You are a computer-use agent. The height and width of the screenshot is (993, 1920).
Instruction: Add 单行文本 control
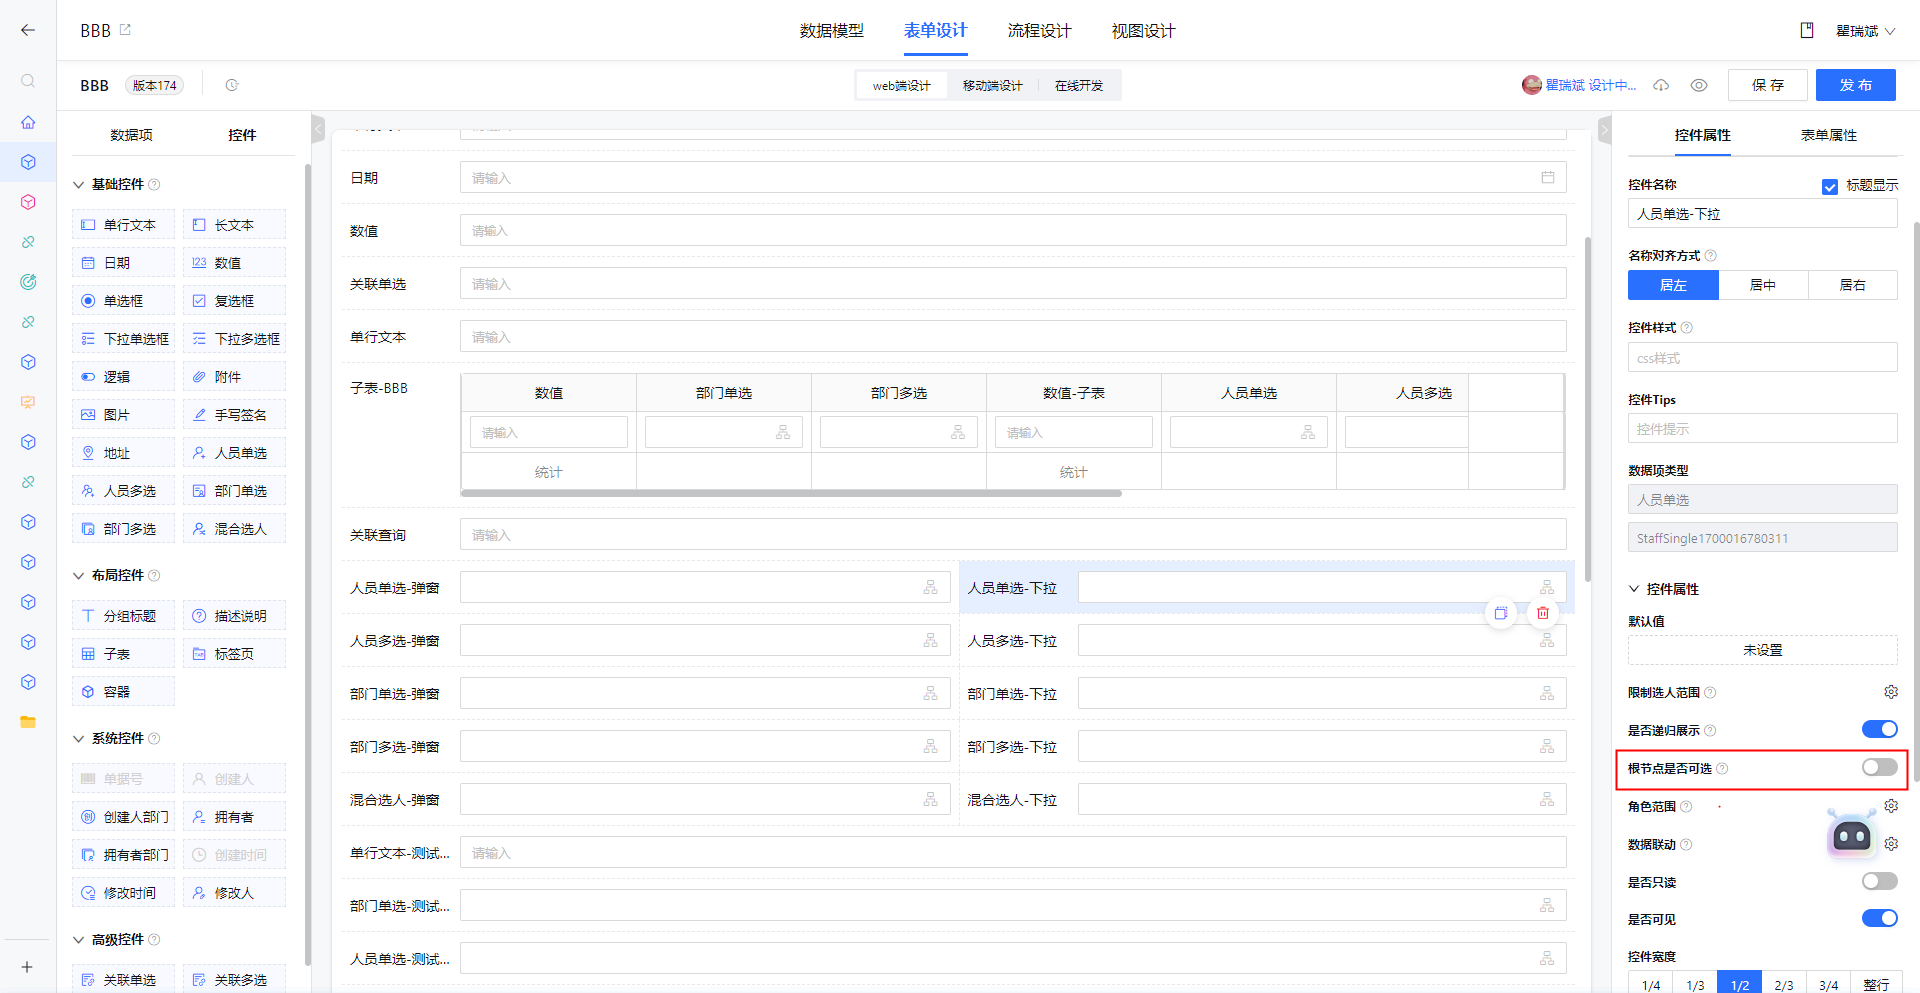pyautogui.click(x=123, y=225)
